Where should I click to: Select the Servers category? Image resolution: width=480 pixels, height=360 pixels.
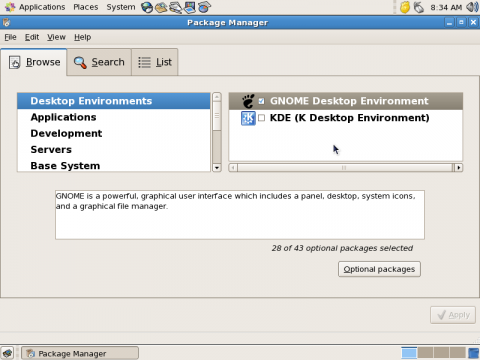114,150
